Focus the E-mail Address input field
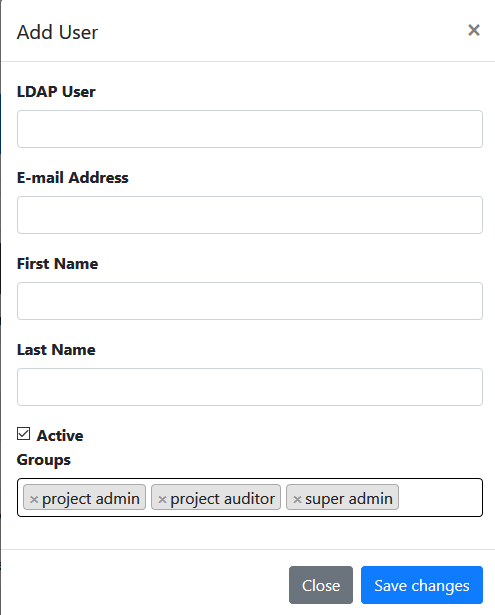The width and height of the screenshot is (495, 615). tap(250, 215)
